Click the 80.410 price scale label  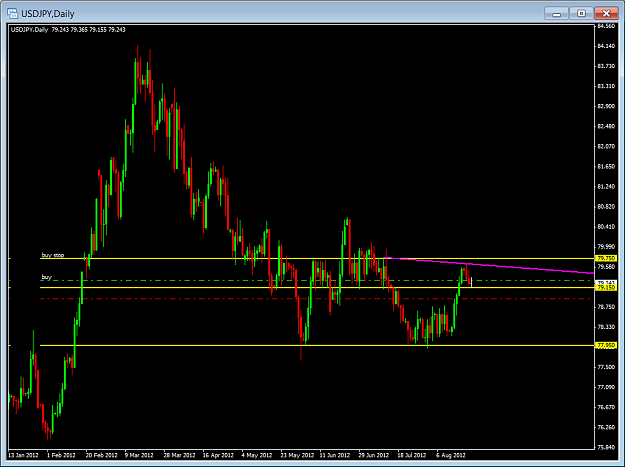point(606,226)
